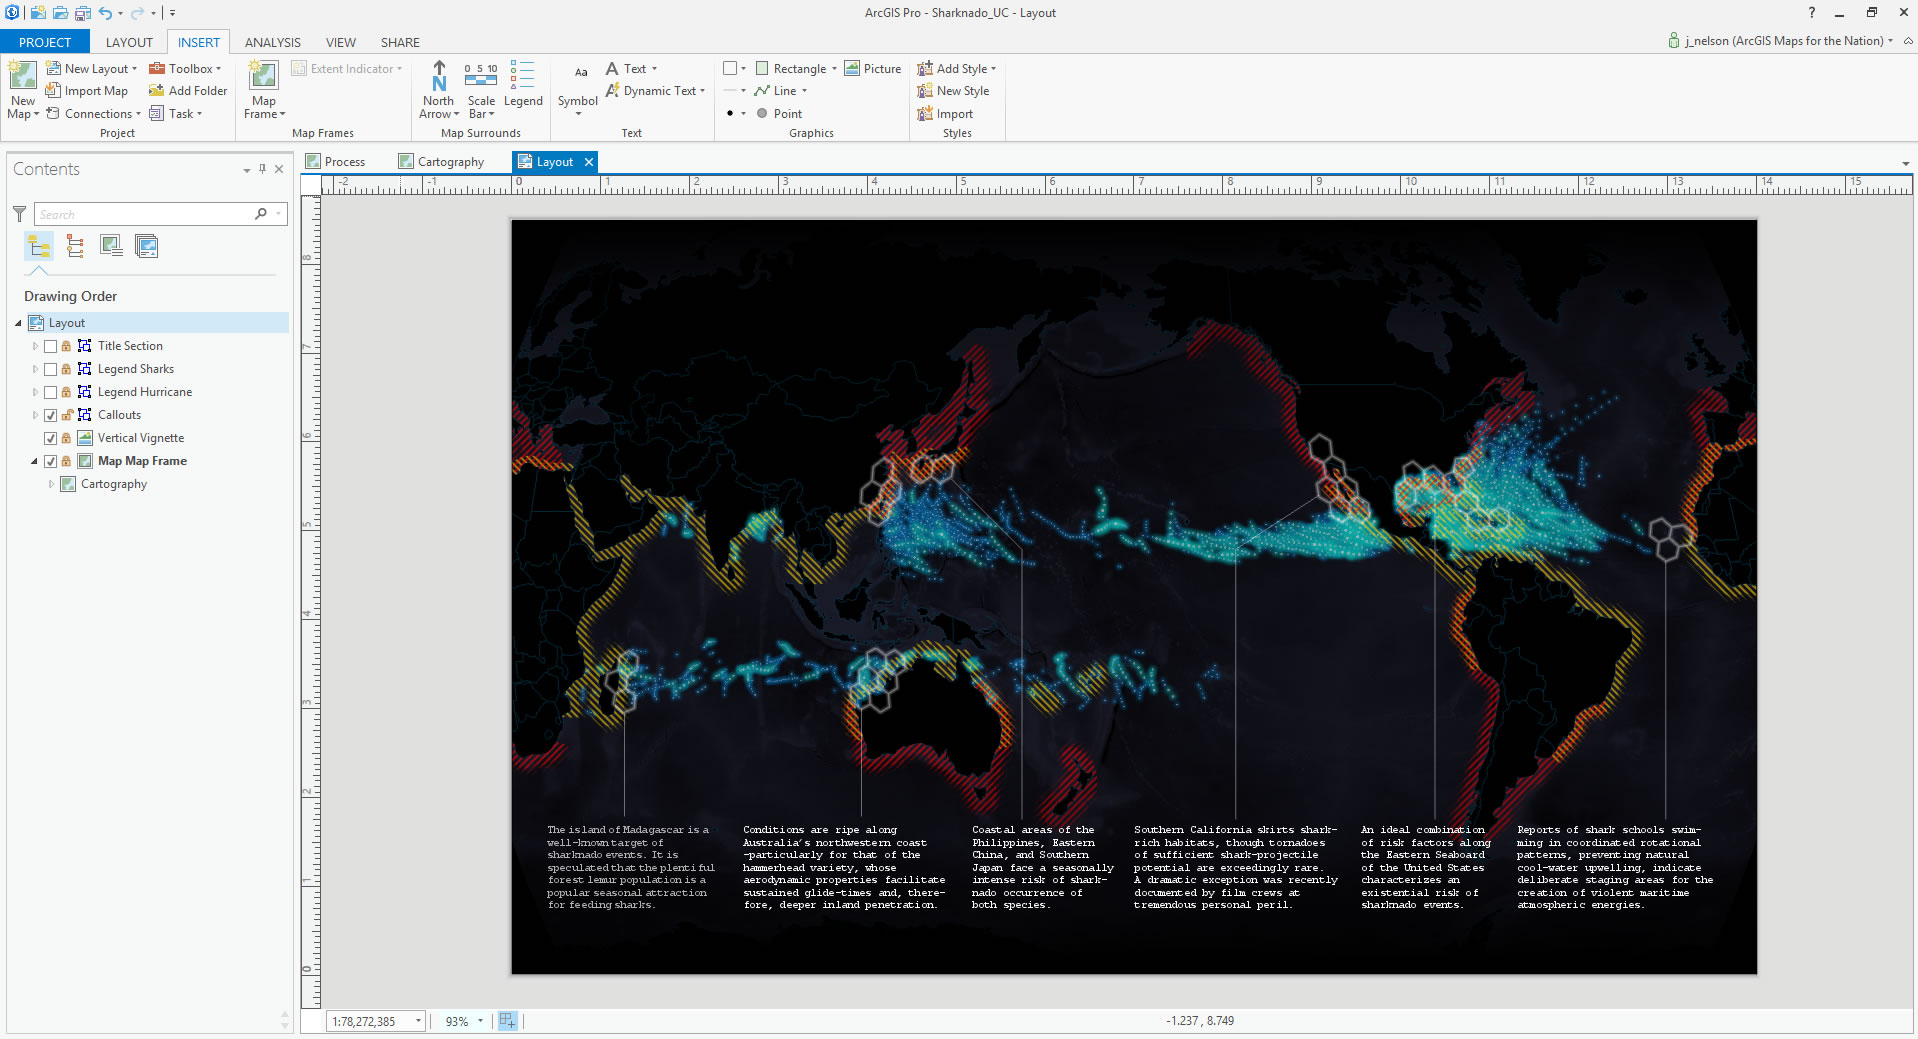This screenshot has width=1918, height=1039.
Task: Insert a Picture graphic
Action: pyautogui.click(x=872, y=69)
